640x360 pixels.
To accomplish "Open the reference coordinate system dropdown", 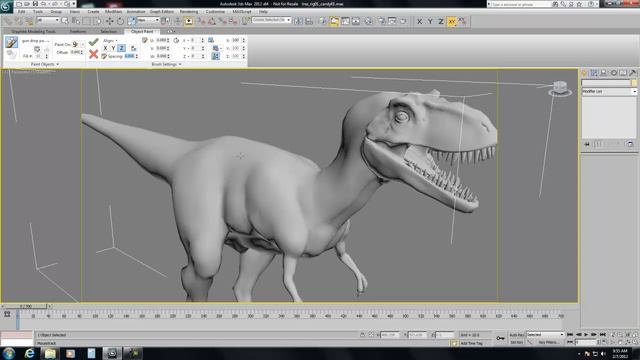I will click(149, 20).
